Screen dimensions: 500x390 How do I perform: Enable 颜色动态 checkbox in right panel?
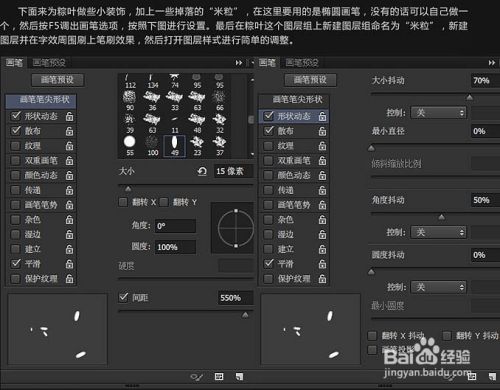tap(268, 175)
